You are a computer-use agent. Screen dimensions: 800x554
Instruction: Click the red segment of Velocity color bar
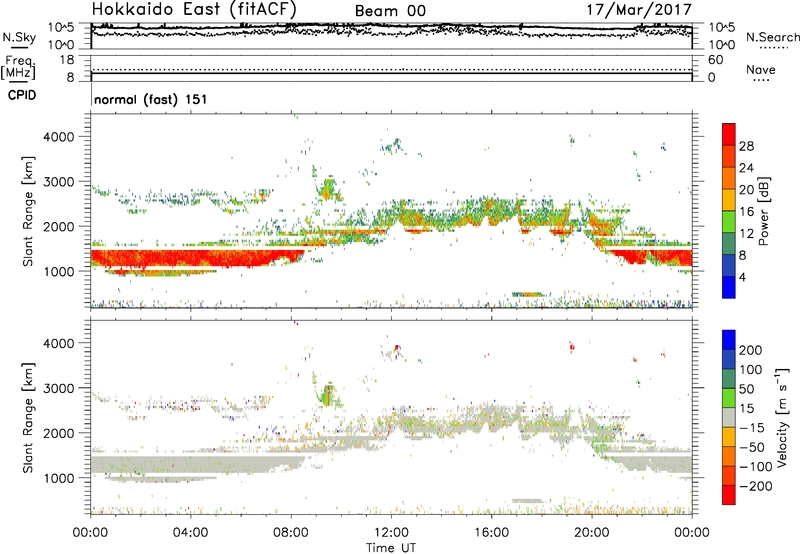point(729,495)
